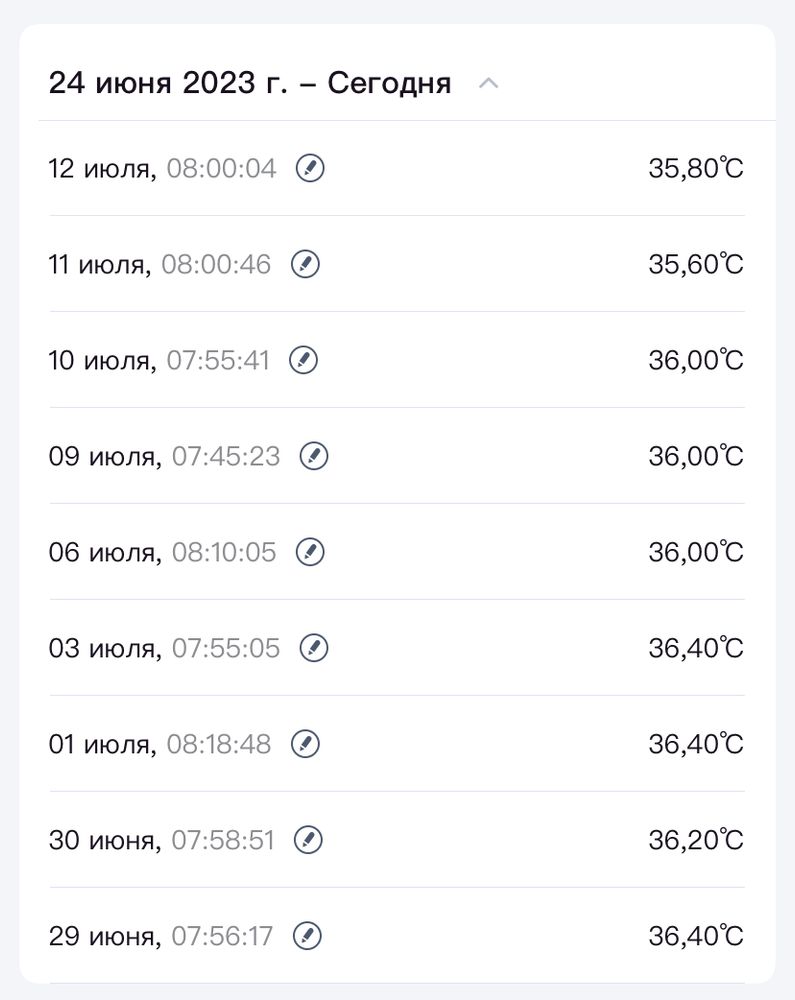Click the 08:00:46 timestamp
795x1000 pixels.
(x=216, y=264)
